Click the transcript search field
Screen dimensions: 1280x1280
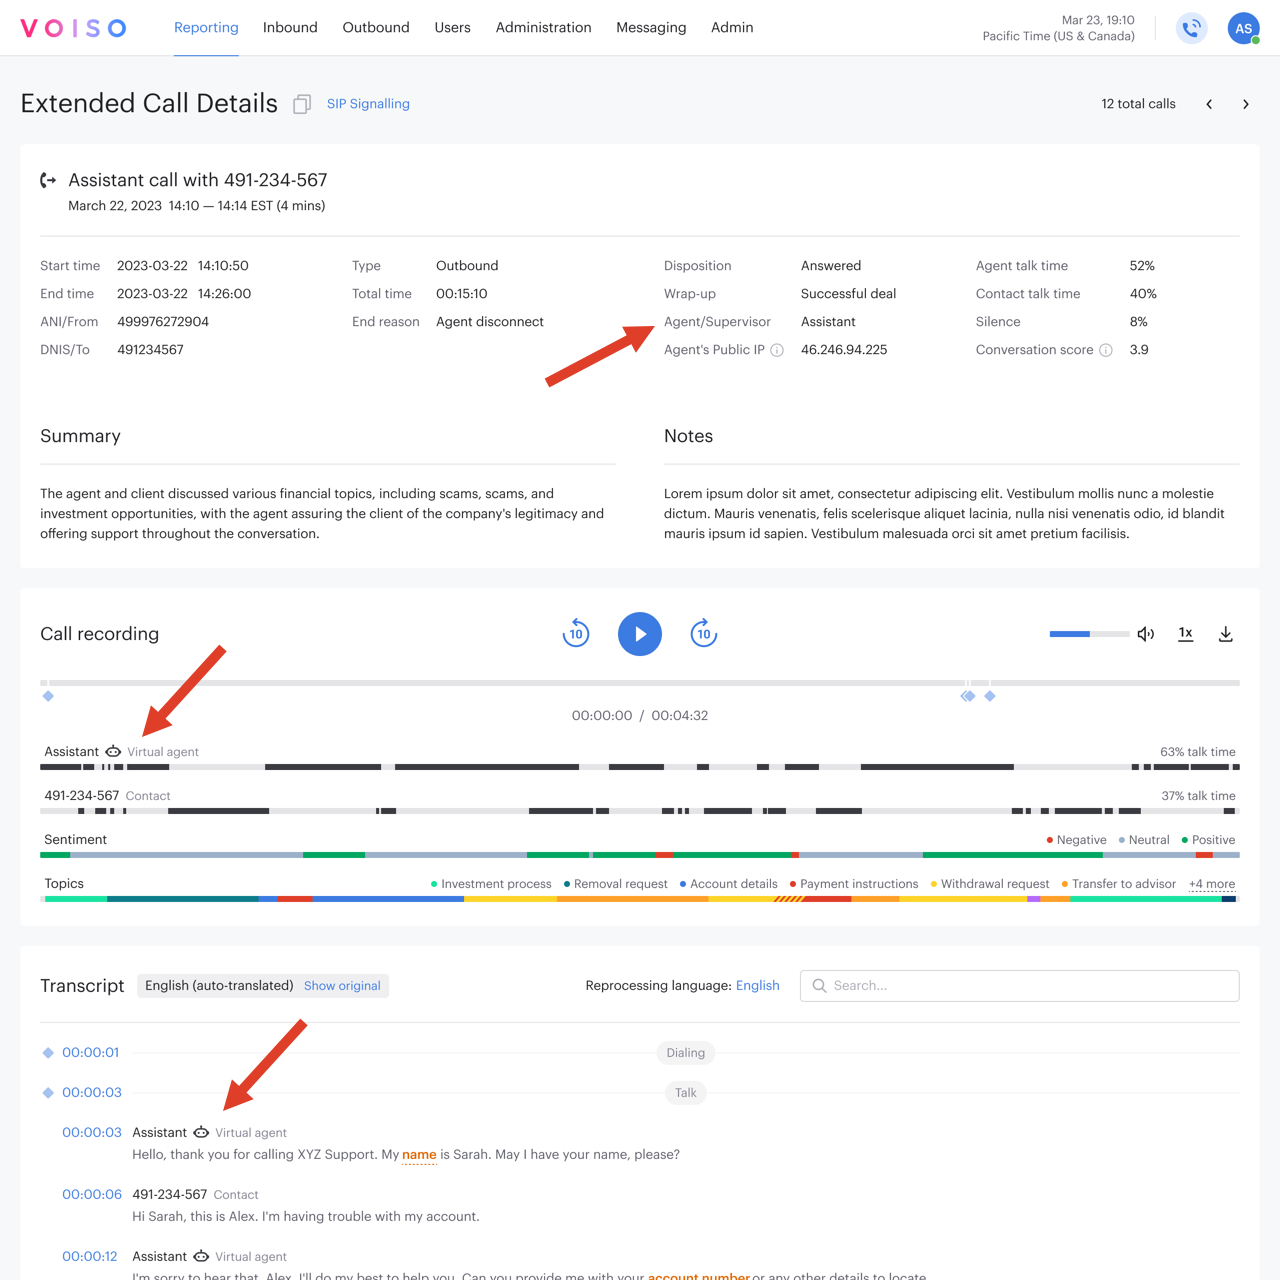1018,986
